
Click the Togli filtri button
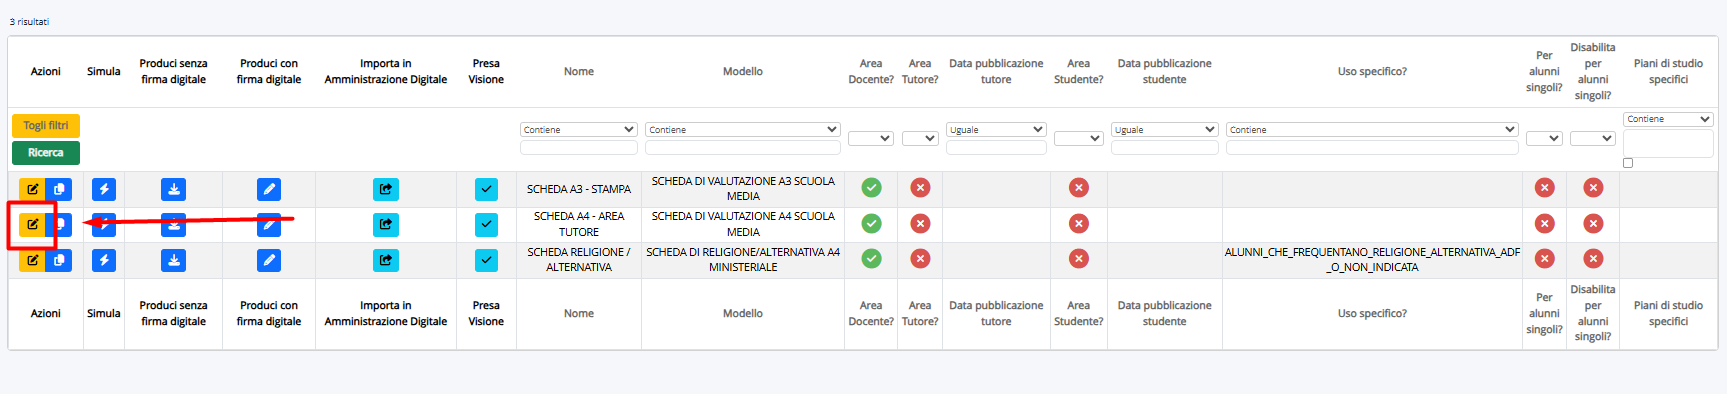(46, 126)
